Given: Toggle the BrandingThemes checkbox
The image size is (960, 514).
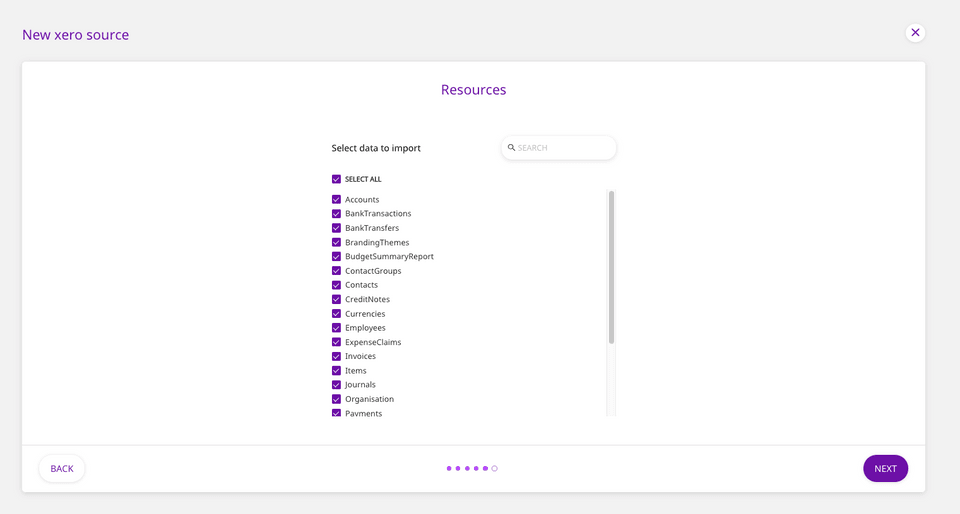Looking at the screenshot, I should (x=336, y=243).
